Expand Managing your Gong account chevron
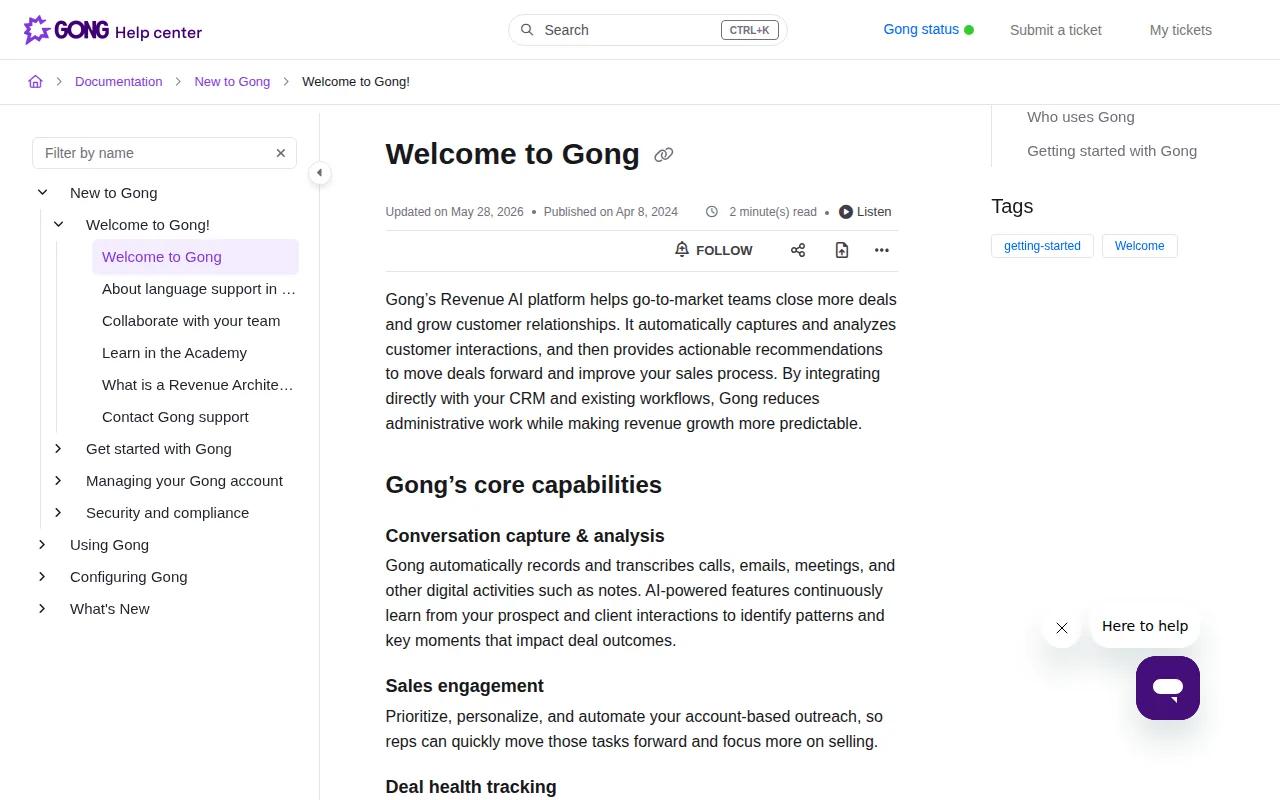The height and width of the screenshot is (800, 1280). pyautogui.click(x=58, y=481)
